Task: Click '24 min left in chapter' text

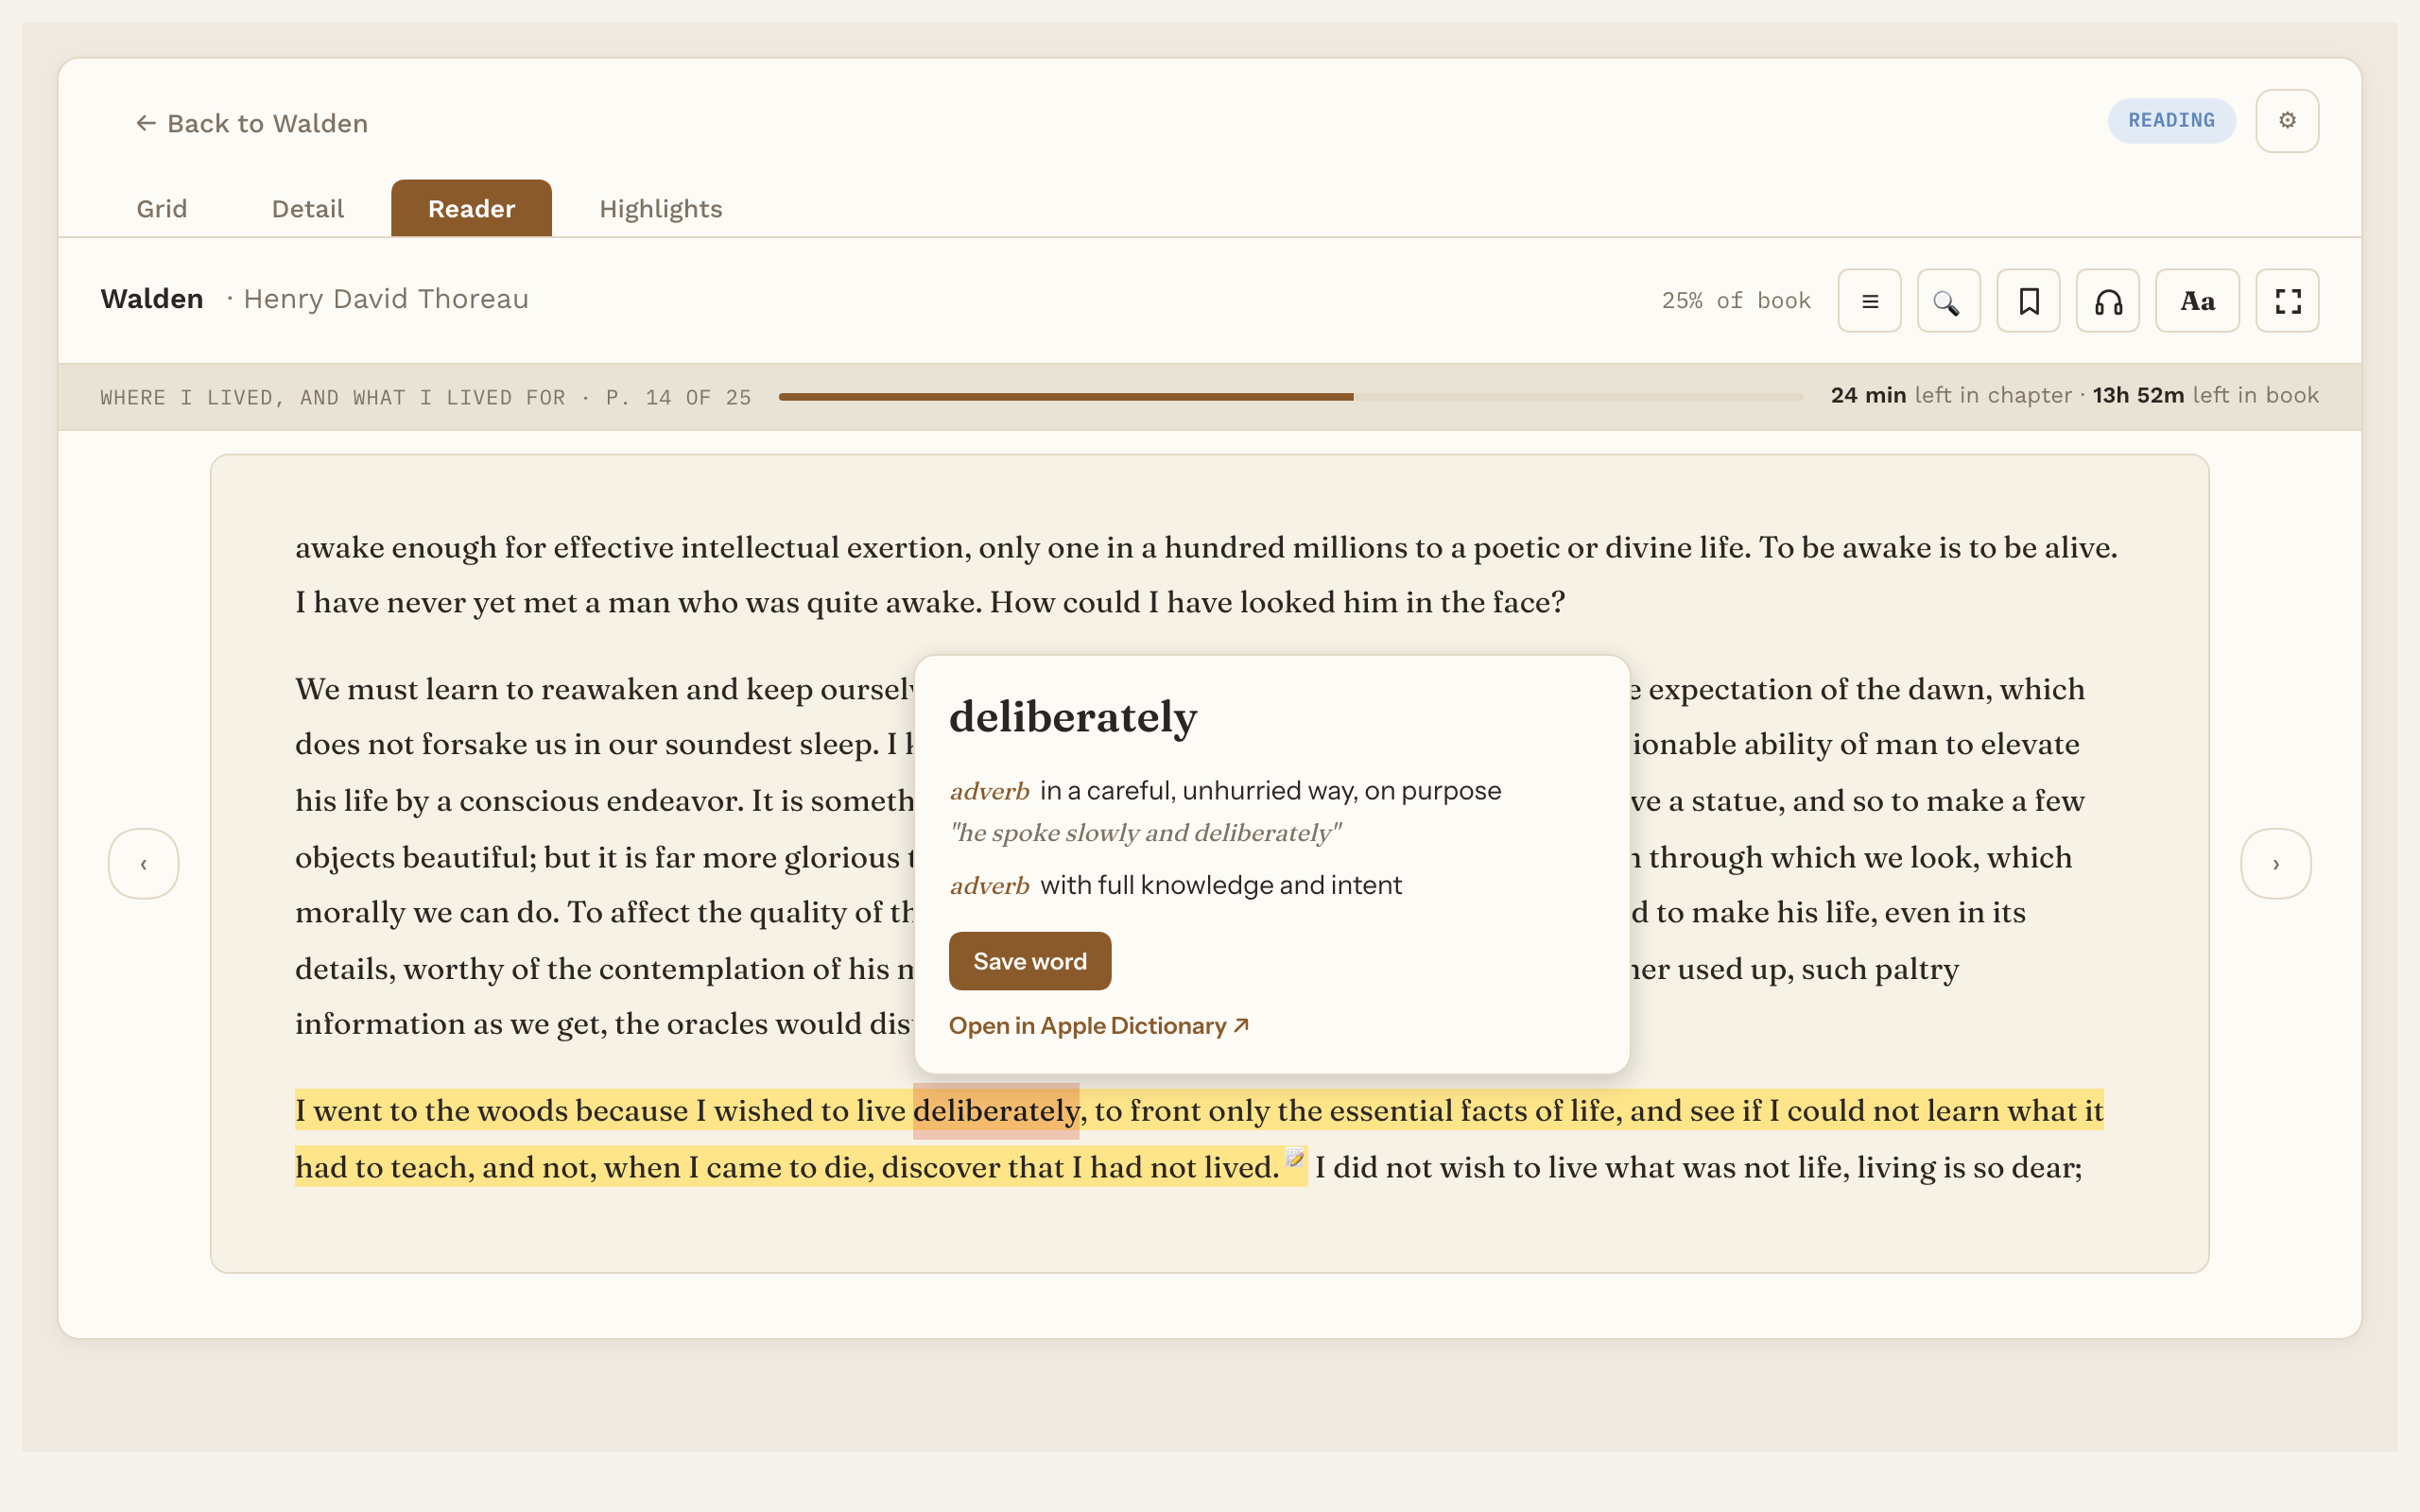Action: tap(1951, 396)
